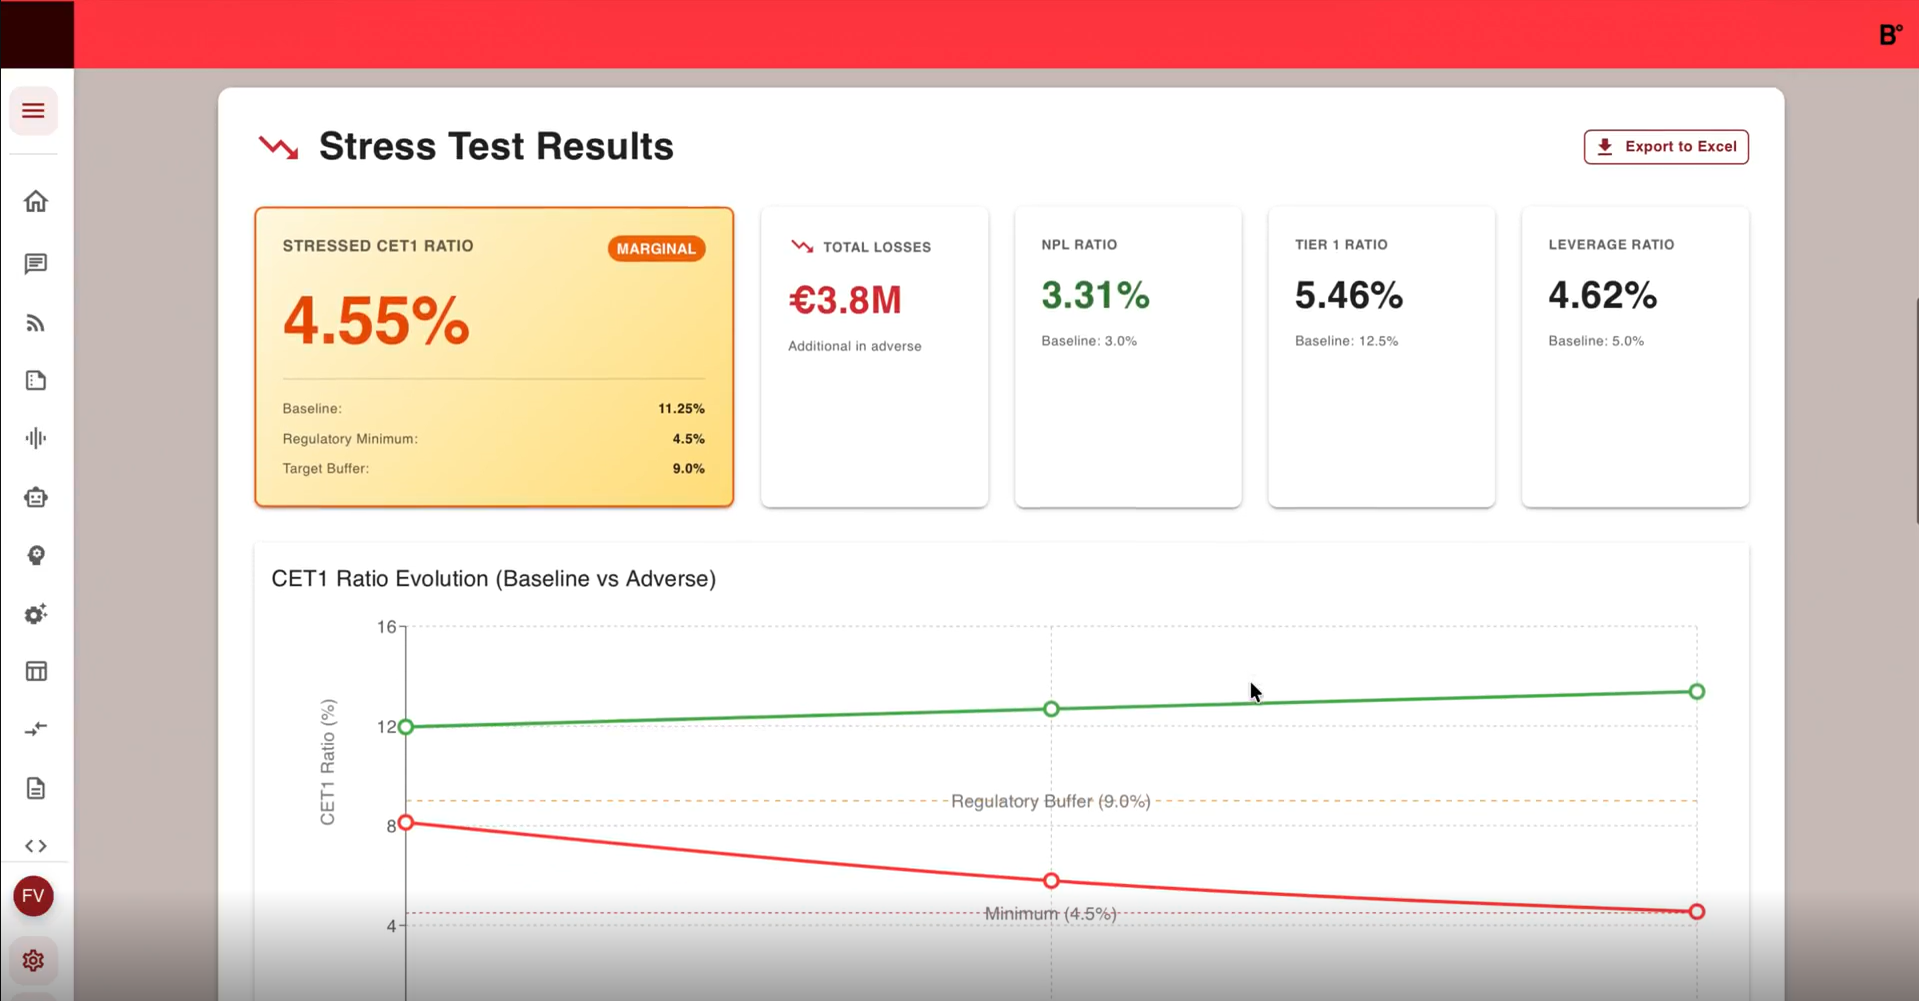Click the Leverage Ratio card
The width and height of the screenshot is (1919, 1001).
tap(1634, 356)
